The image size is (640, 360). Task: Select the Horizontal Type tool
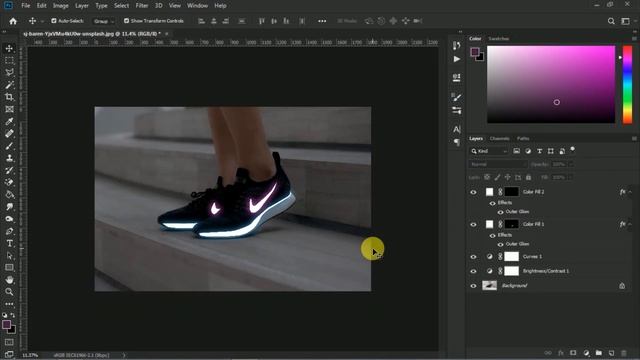pos(9,243)
